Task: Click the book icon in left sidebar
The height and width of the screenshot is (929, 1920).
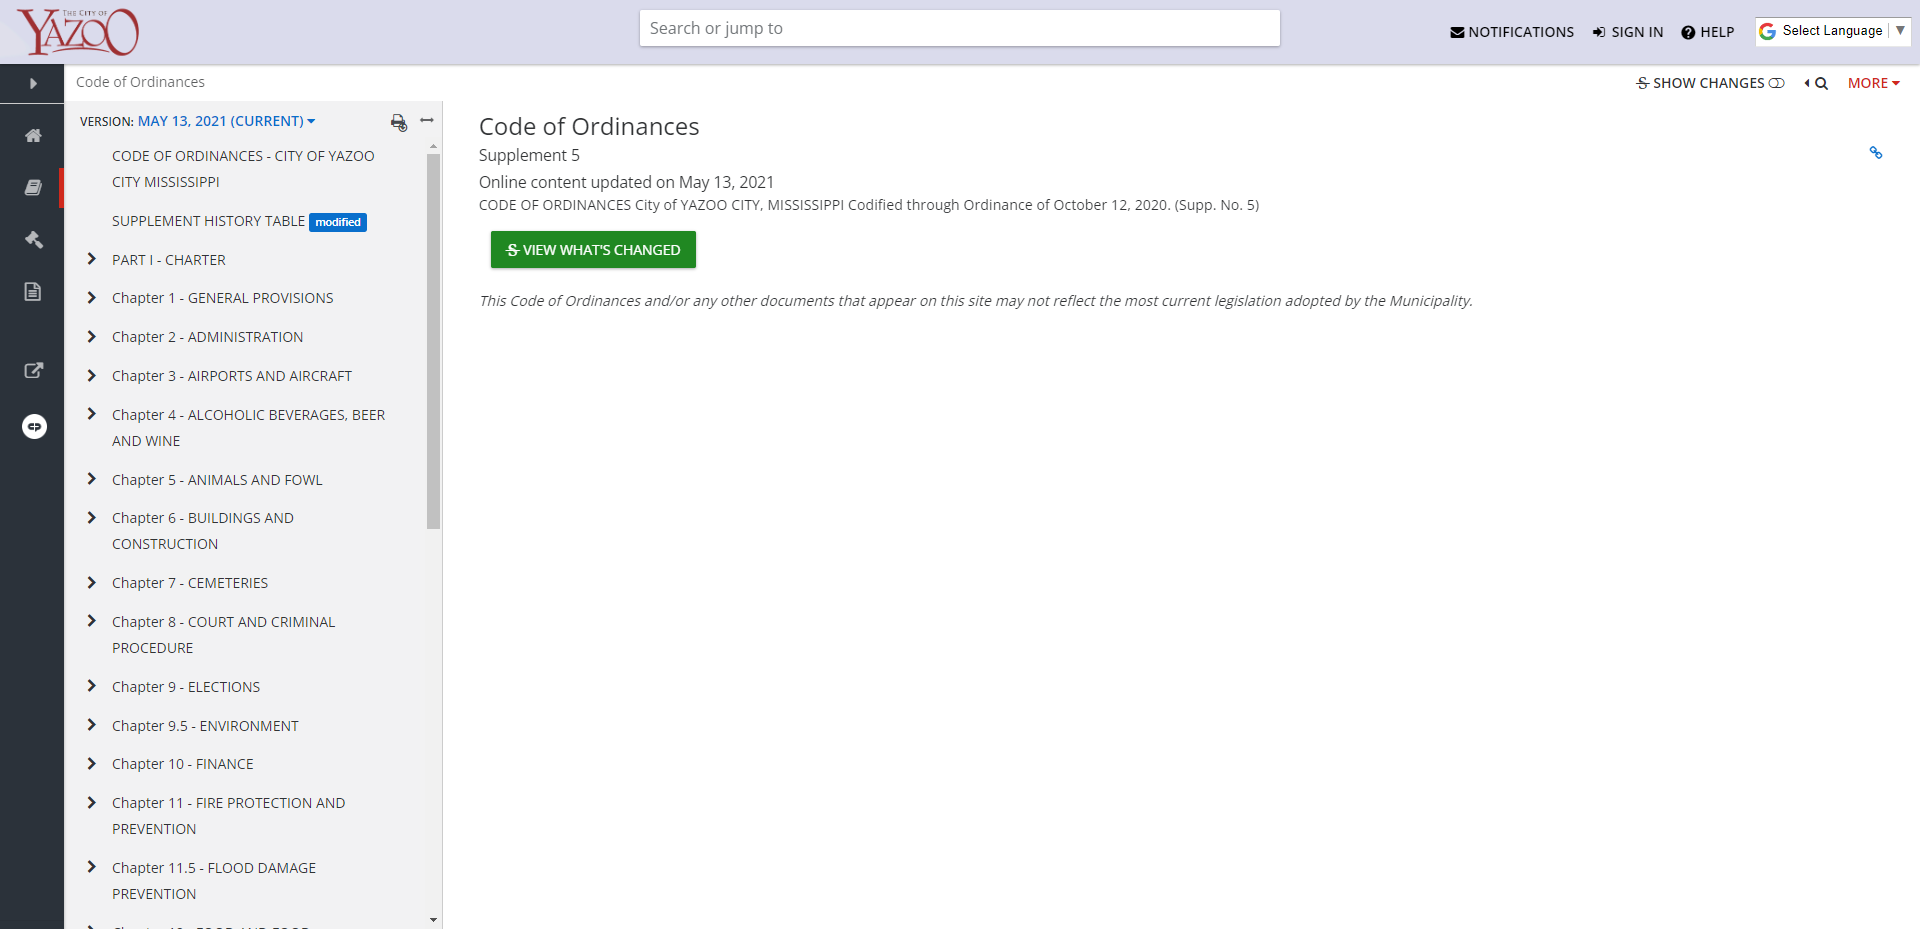Action: (x=33, y=187)
